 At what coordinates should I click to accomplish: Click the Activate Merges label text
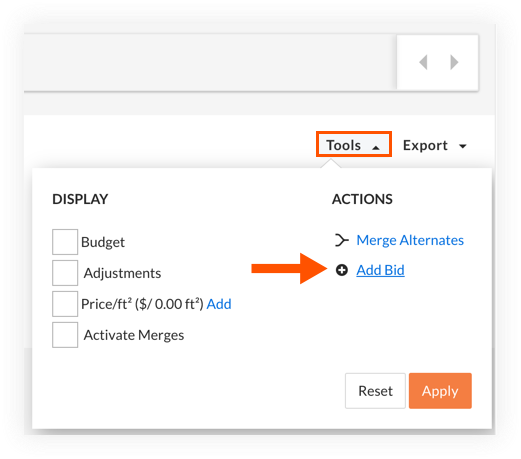click(134, 335)
